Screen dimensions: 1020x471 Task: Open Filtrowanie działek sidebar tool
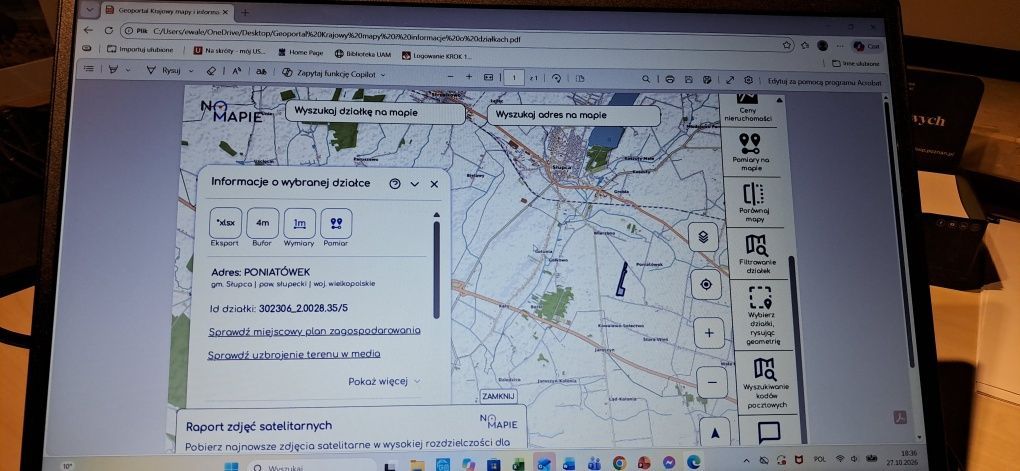pos(757,254)
